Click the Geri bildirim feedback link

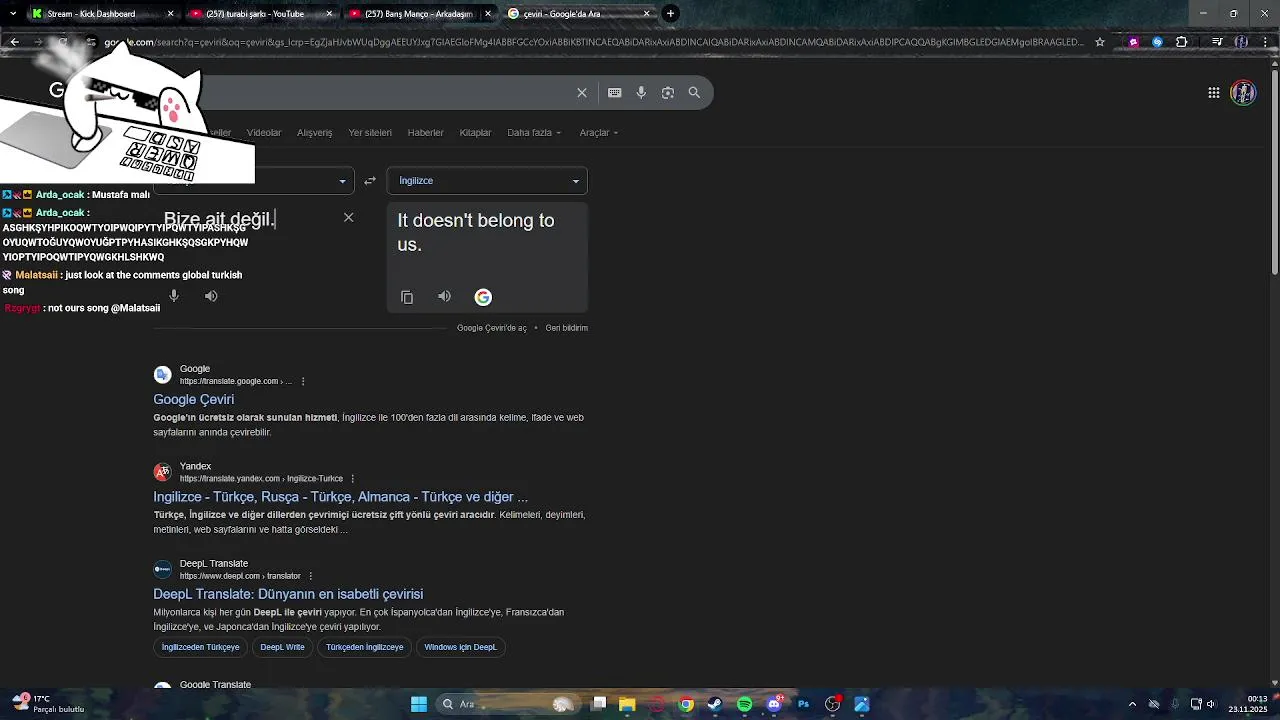pyautogui.click(x=566, y=328)
